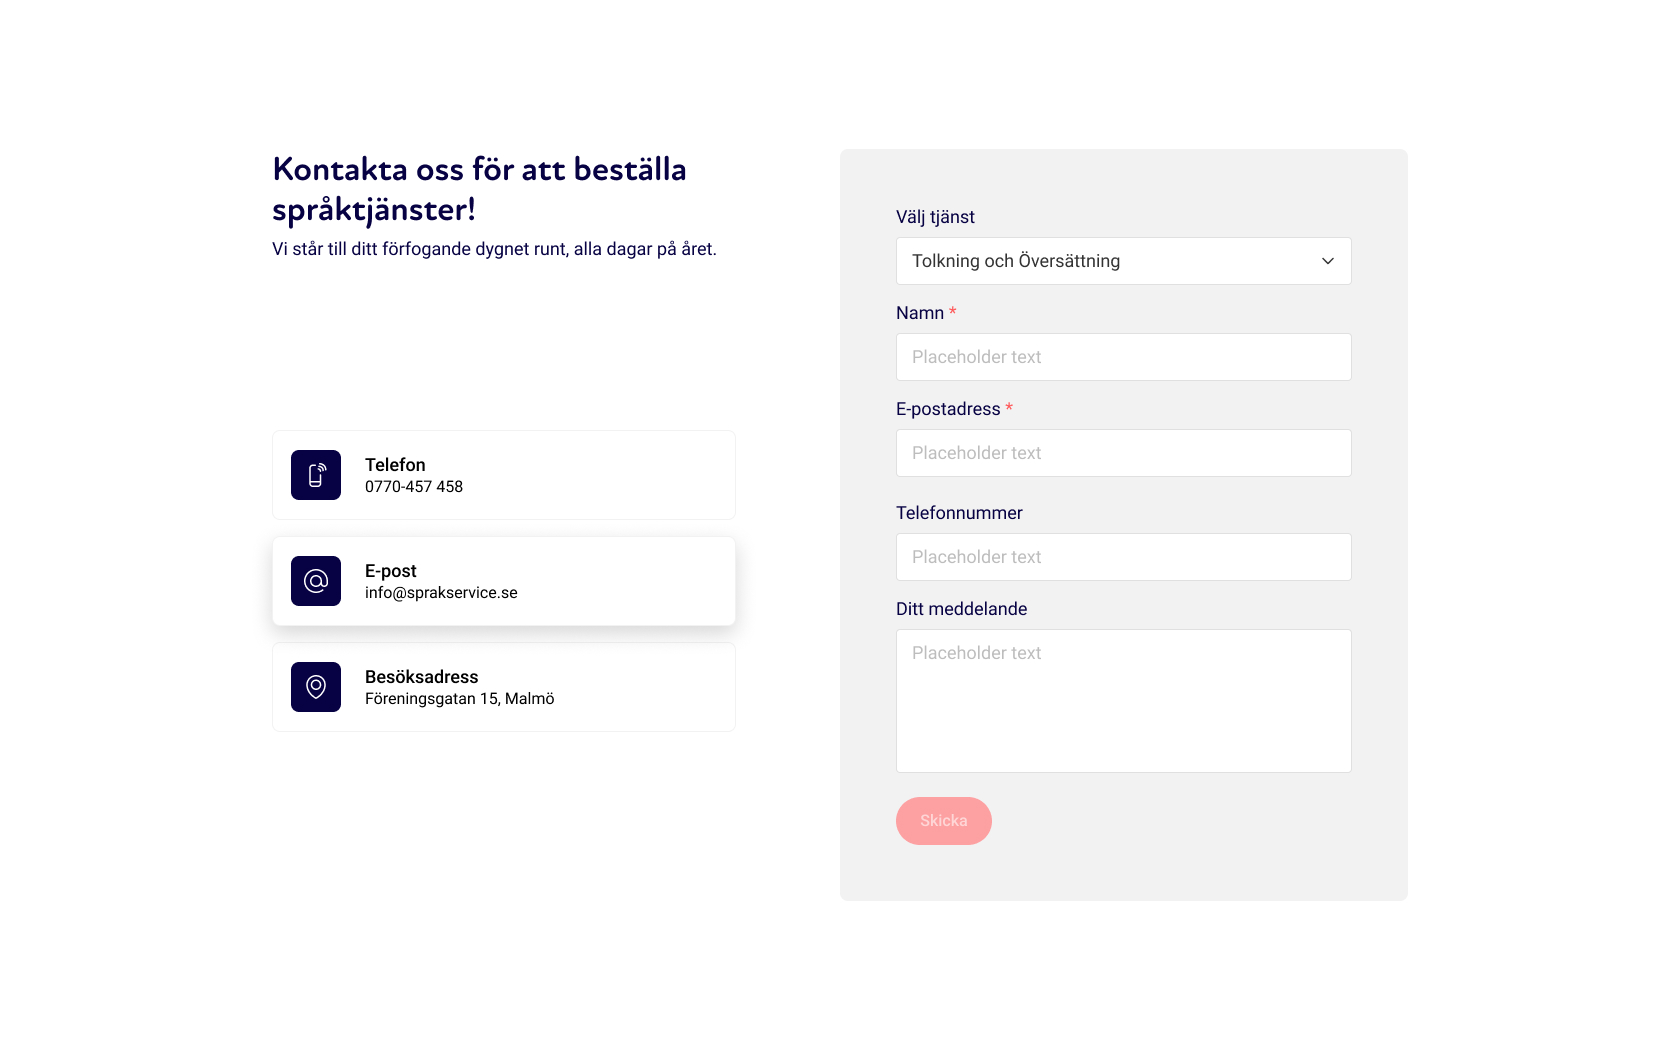
Task: Focus the Telefonnummer input field
Action: point(1124,557)
